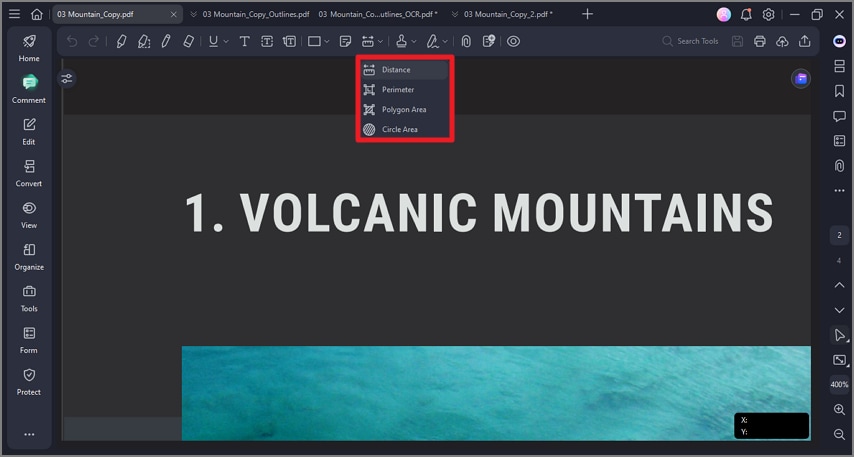Zoom out with magnifier minus
Viewport: 854px width, 457px height.
point(839,434)
